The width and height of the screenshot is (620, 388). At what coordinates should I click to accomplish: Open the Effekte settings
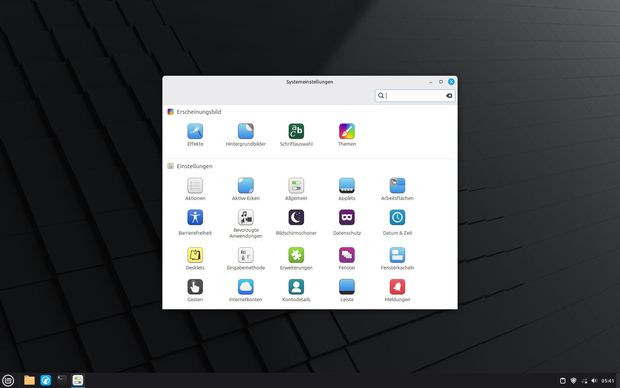195,135
